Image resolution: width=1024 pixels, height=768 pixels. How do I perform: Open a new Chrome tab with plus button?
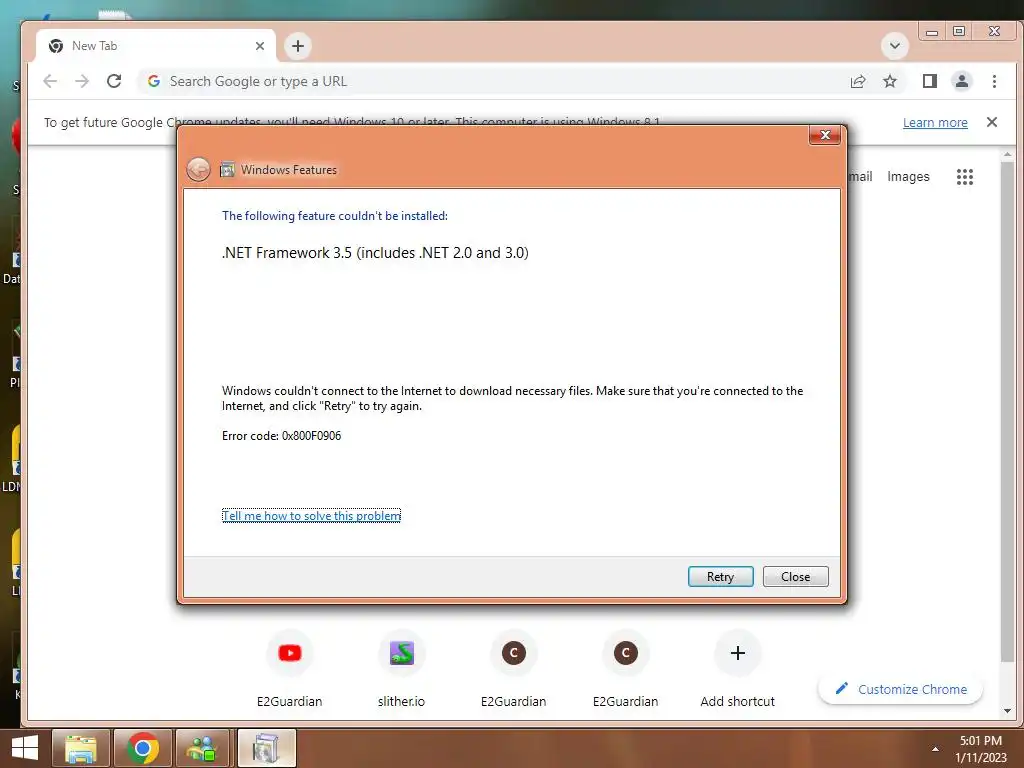(x=298, y=46)
